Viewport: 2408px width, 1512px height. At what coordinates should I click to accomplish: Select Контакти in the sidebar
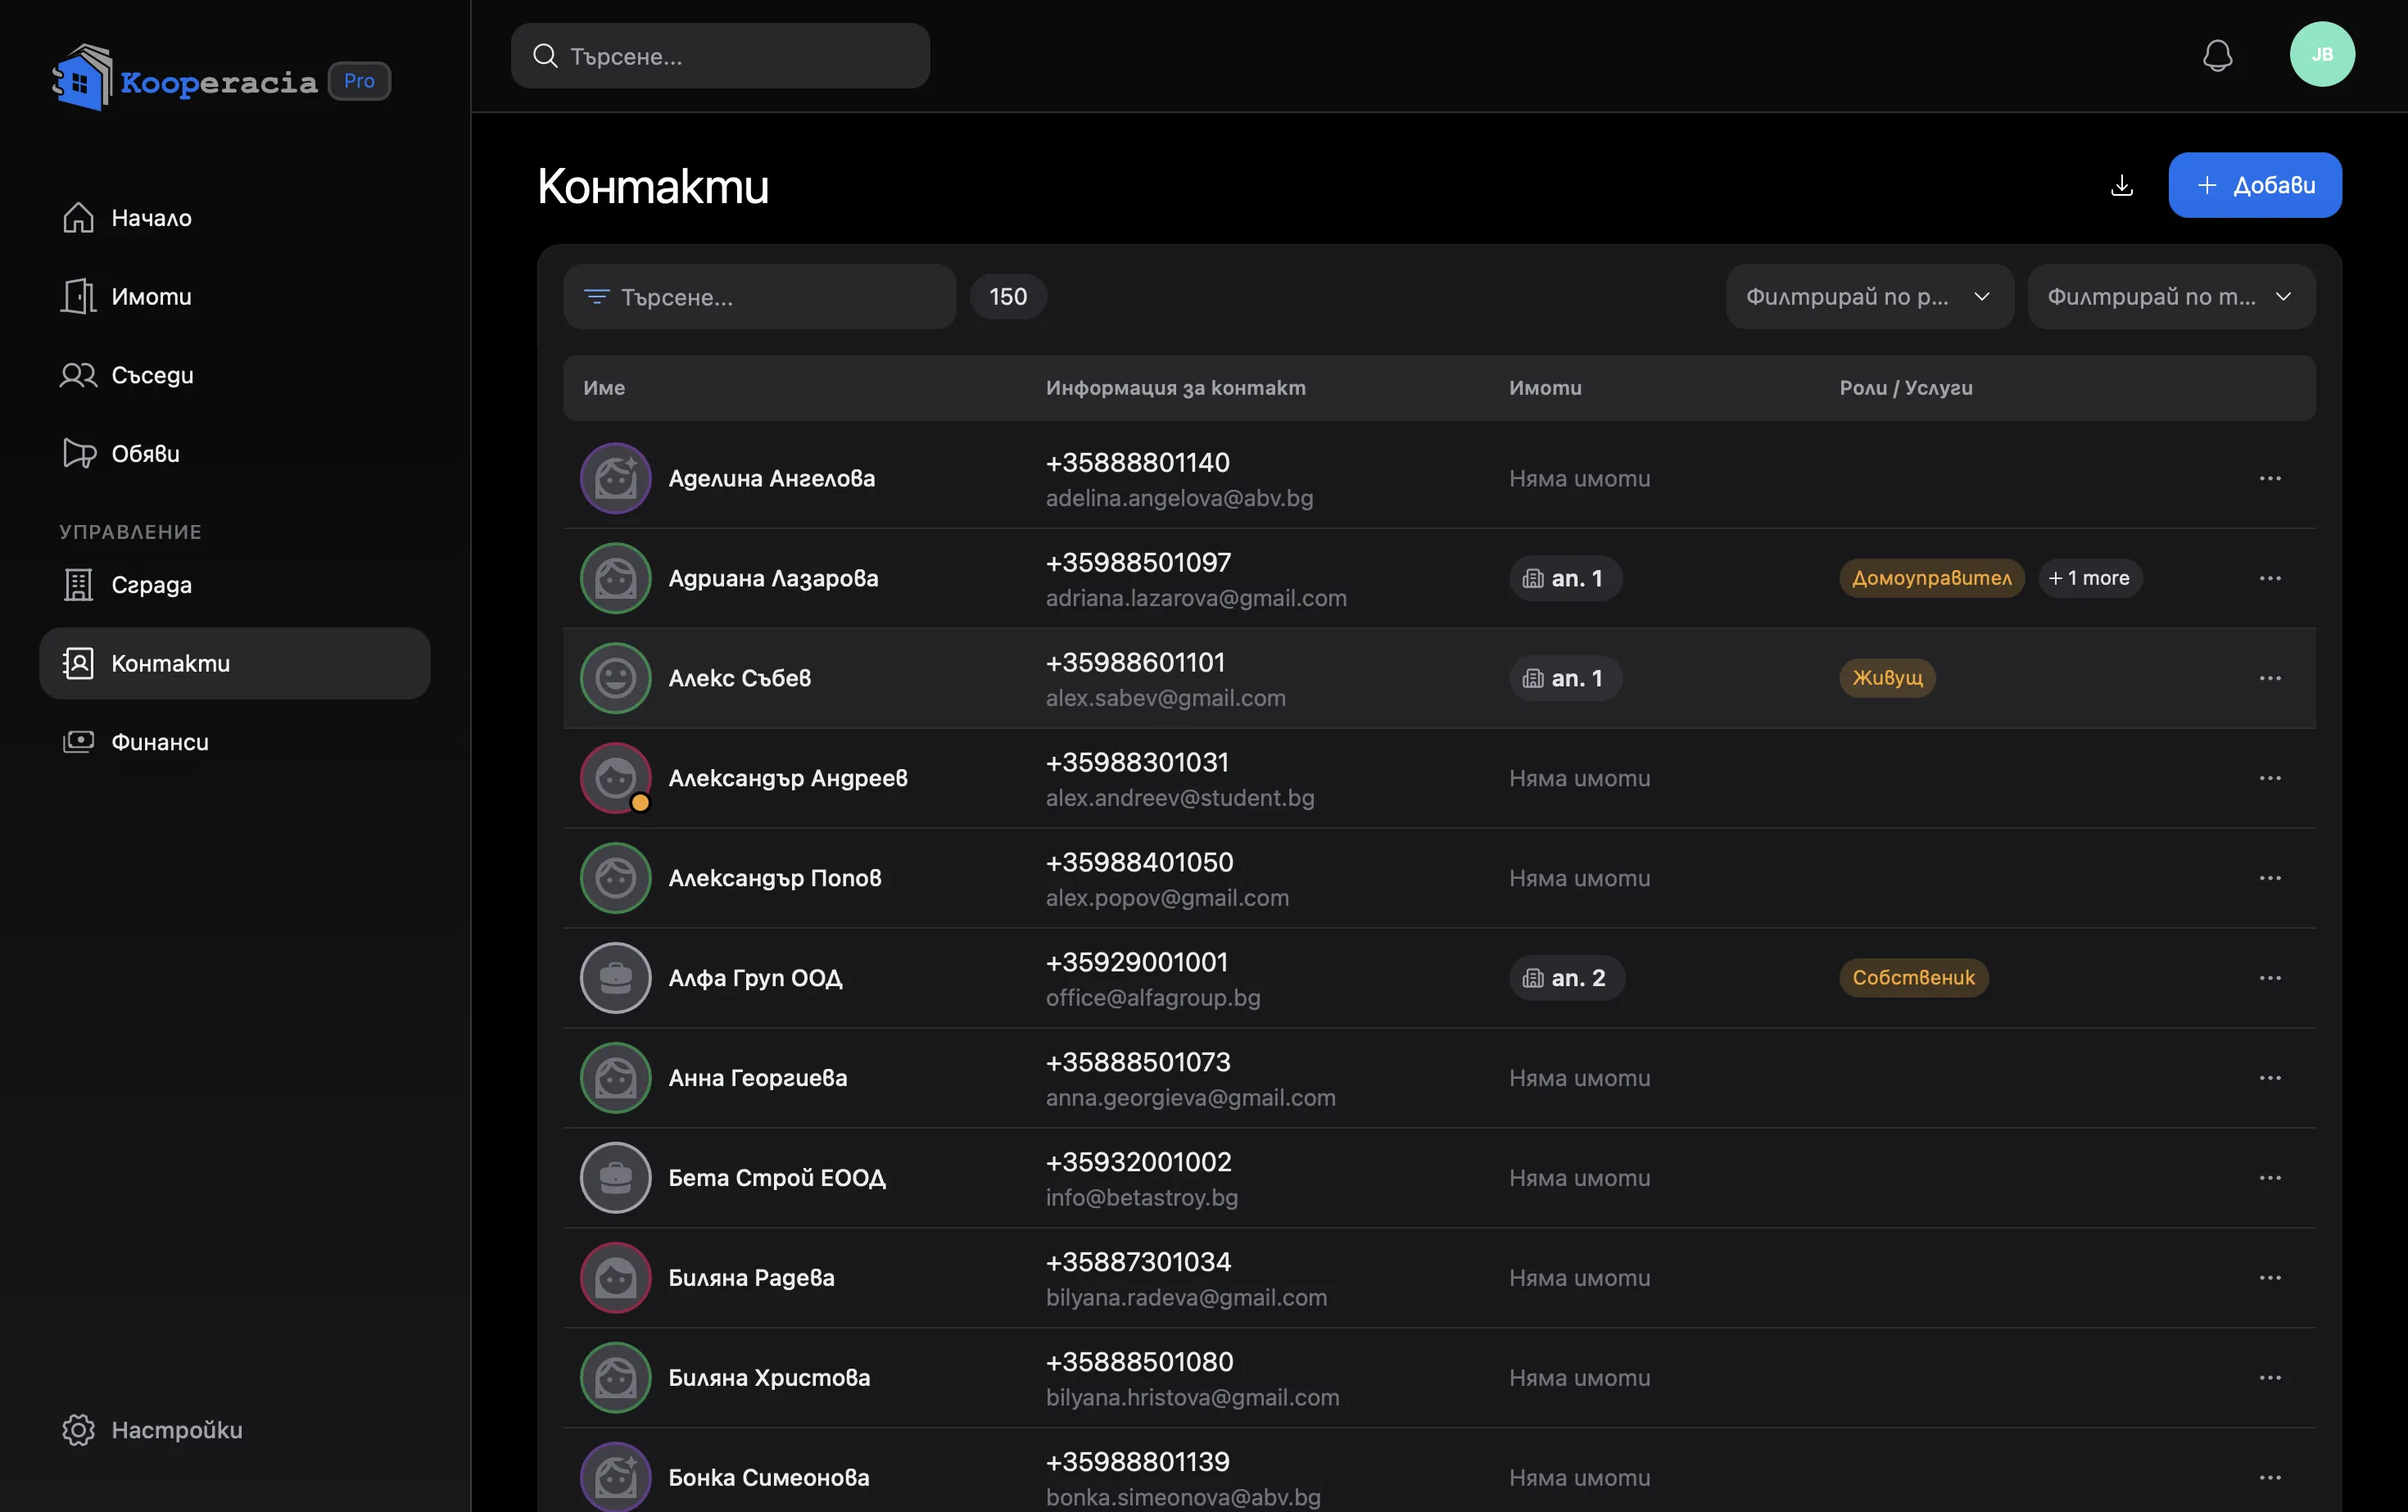[x=234, y=663]
